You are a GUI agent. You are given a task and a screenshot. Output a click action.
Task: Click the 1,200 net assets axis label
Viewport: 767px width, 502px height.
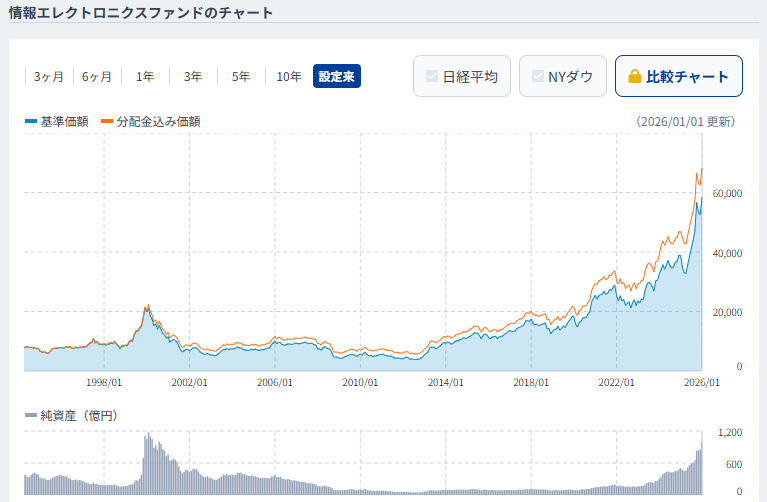[730, 433]
